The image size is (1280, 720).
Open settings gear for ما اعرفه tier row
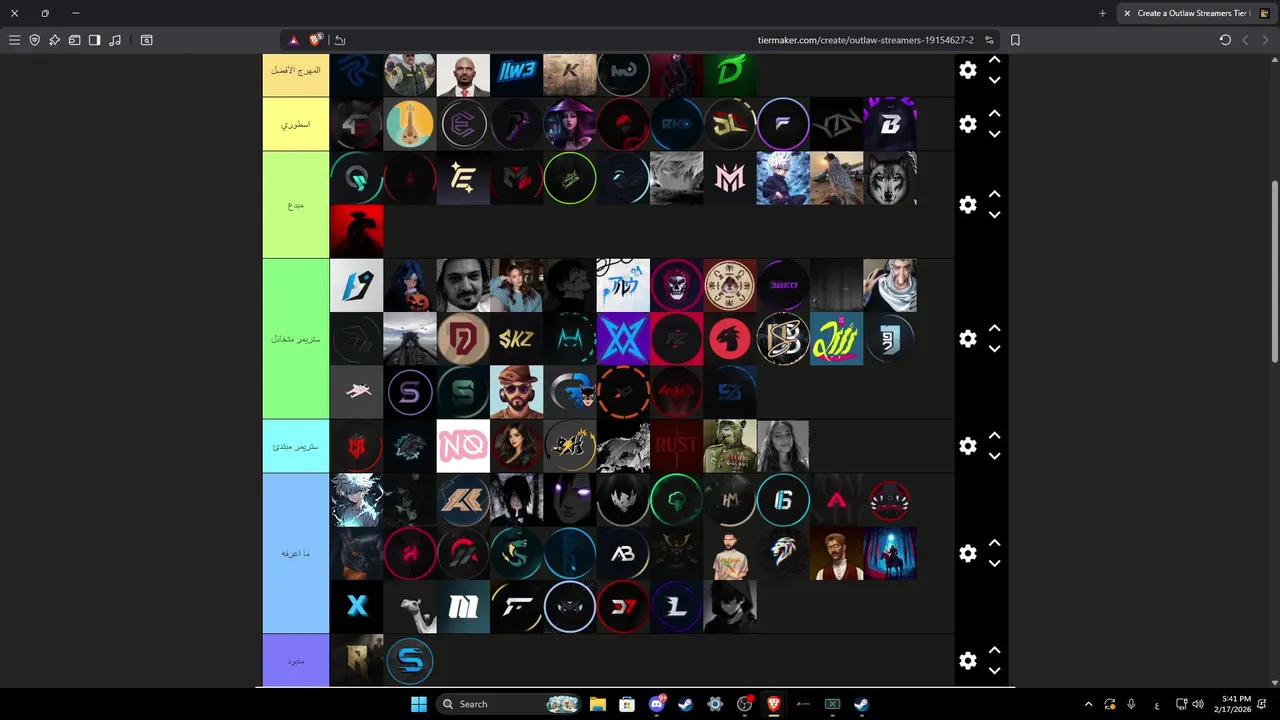967,553
